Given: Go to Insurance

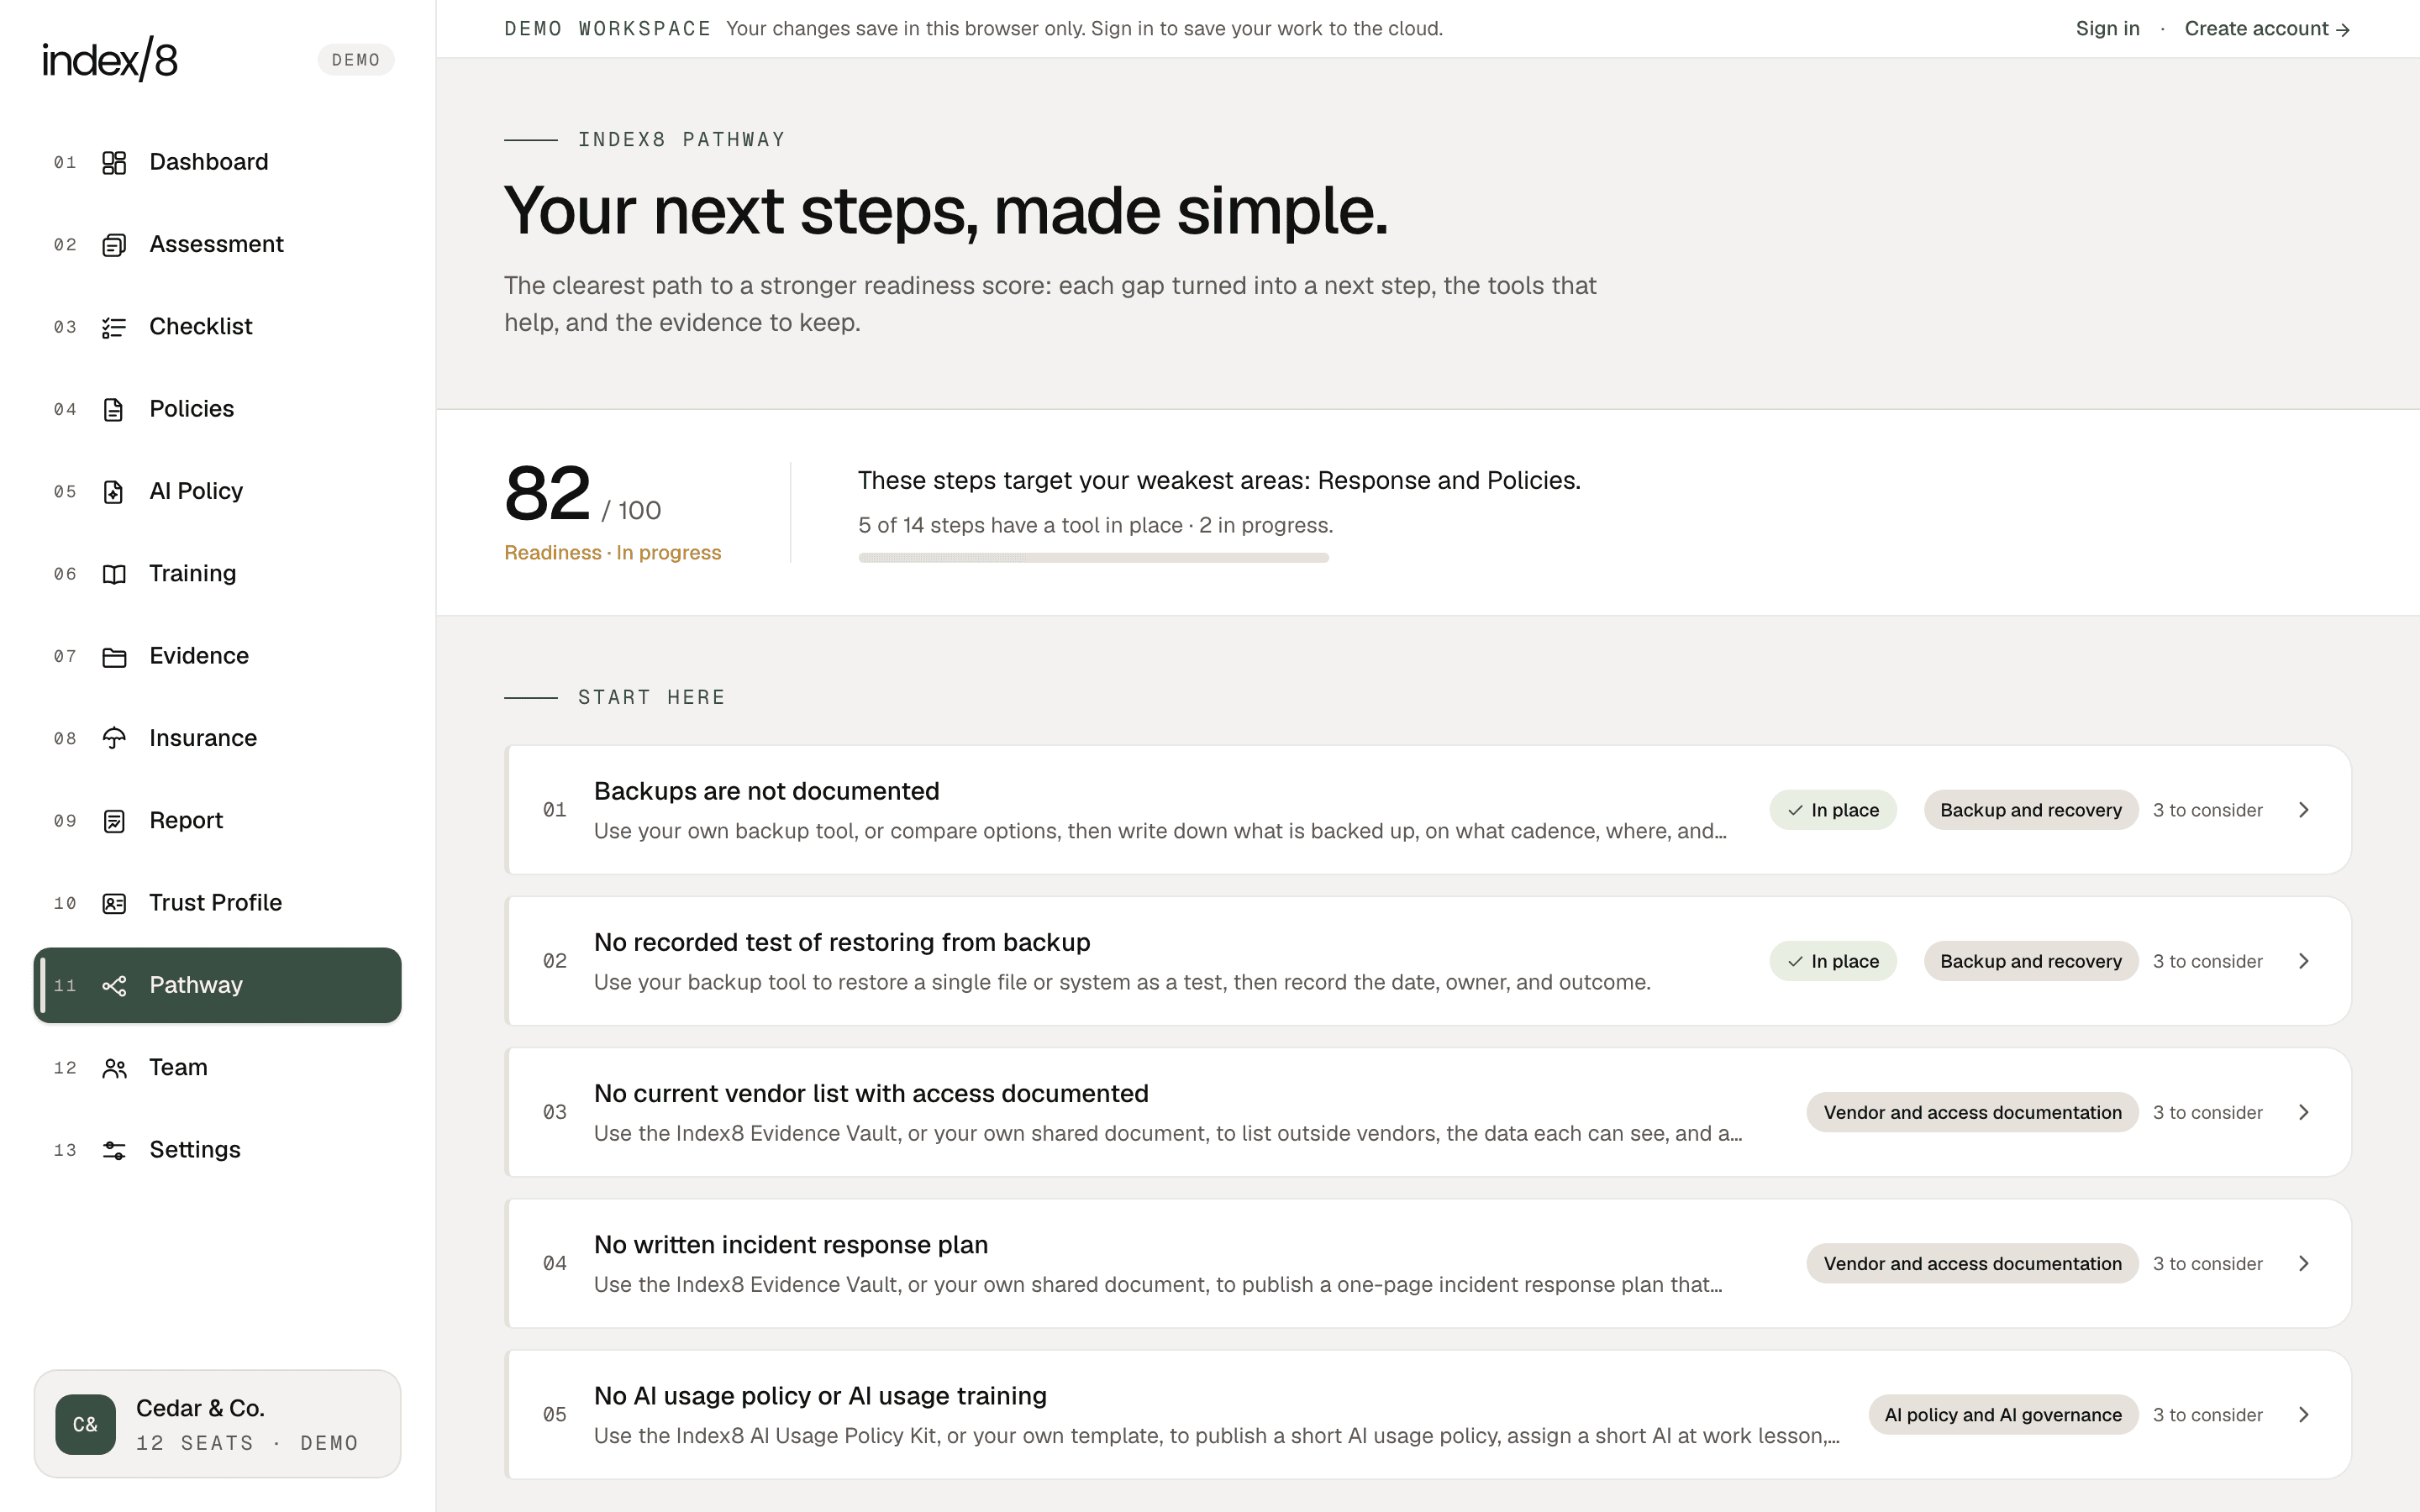Looking at the screenshot, I should 217,739.
